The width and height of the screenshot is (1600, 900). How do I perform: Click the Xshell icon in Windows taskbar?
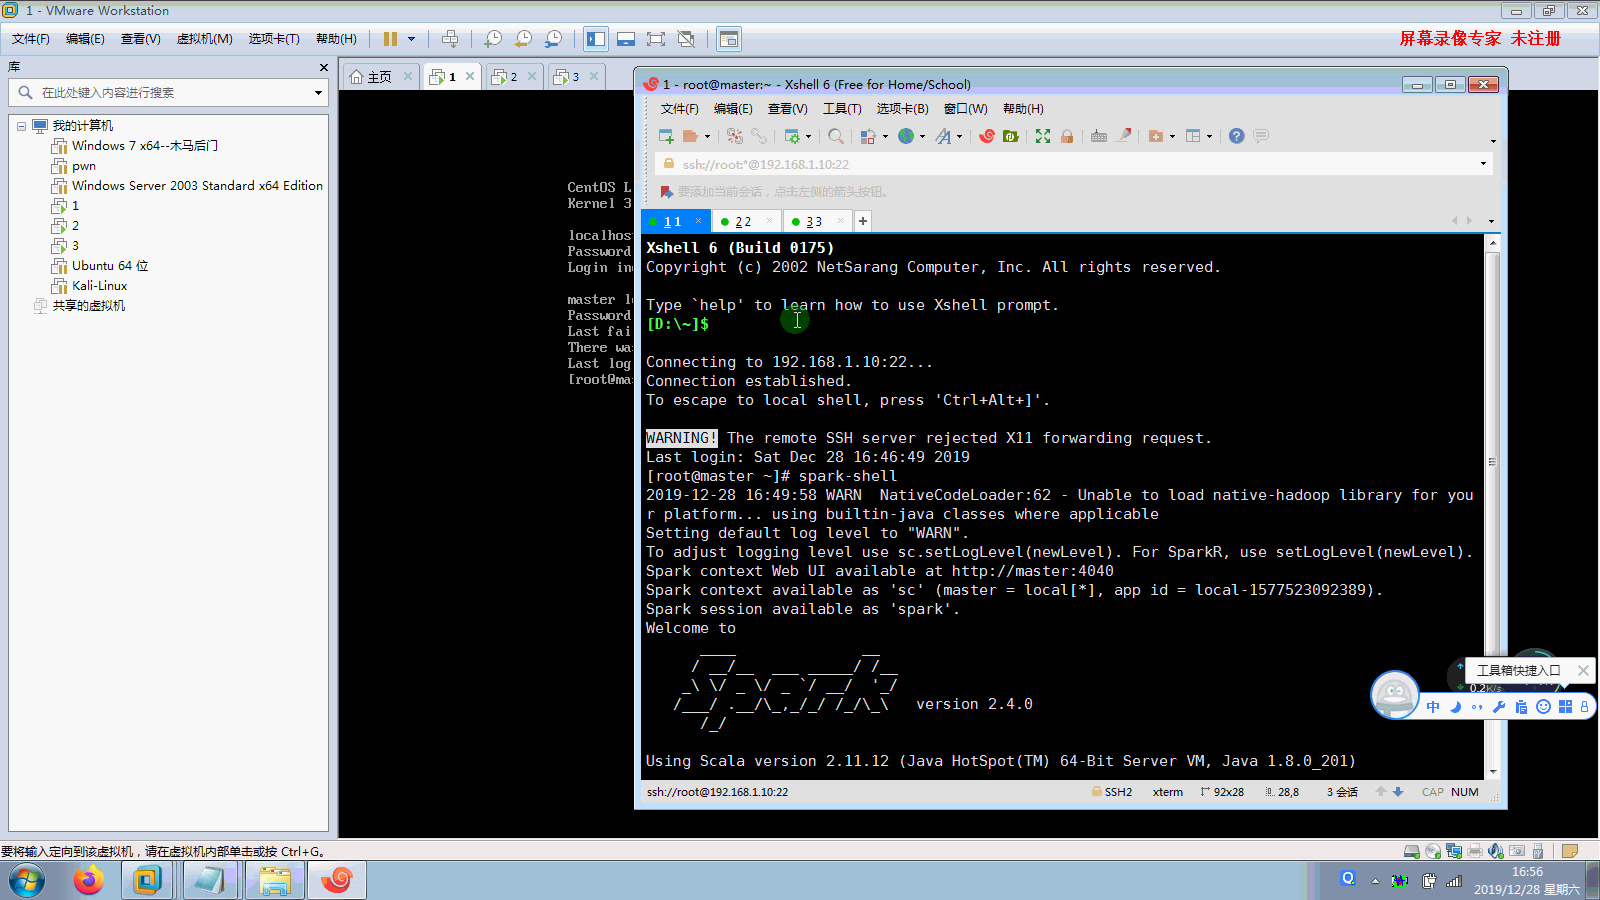pyautogui.click(x=337, y=881)
